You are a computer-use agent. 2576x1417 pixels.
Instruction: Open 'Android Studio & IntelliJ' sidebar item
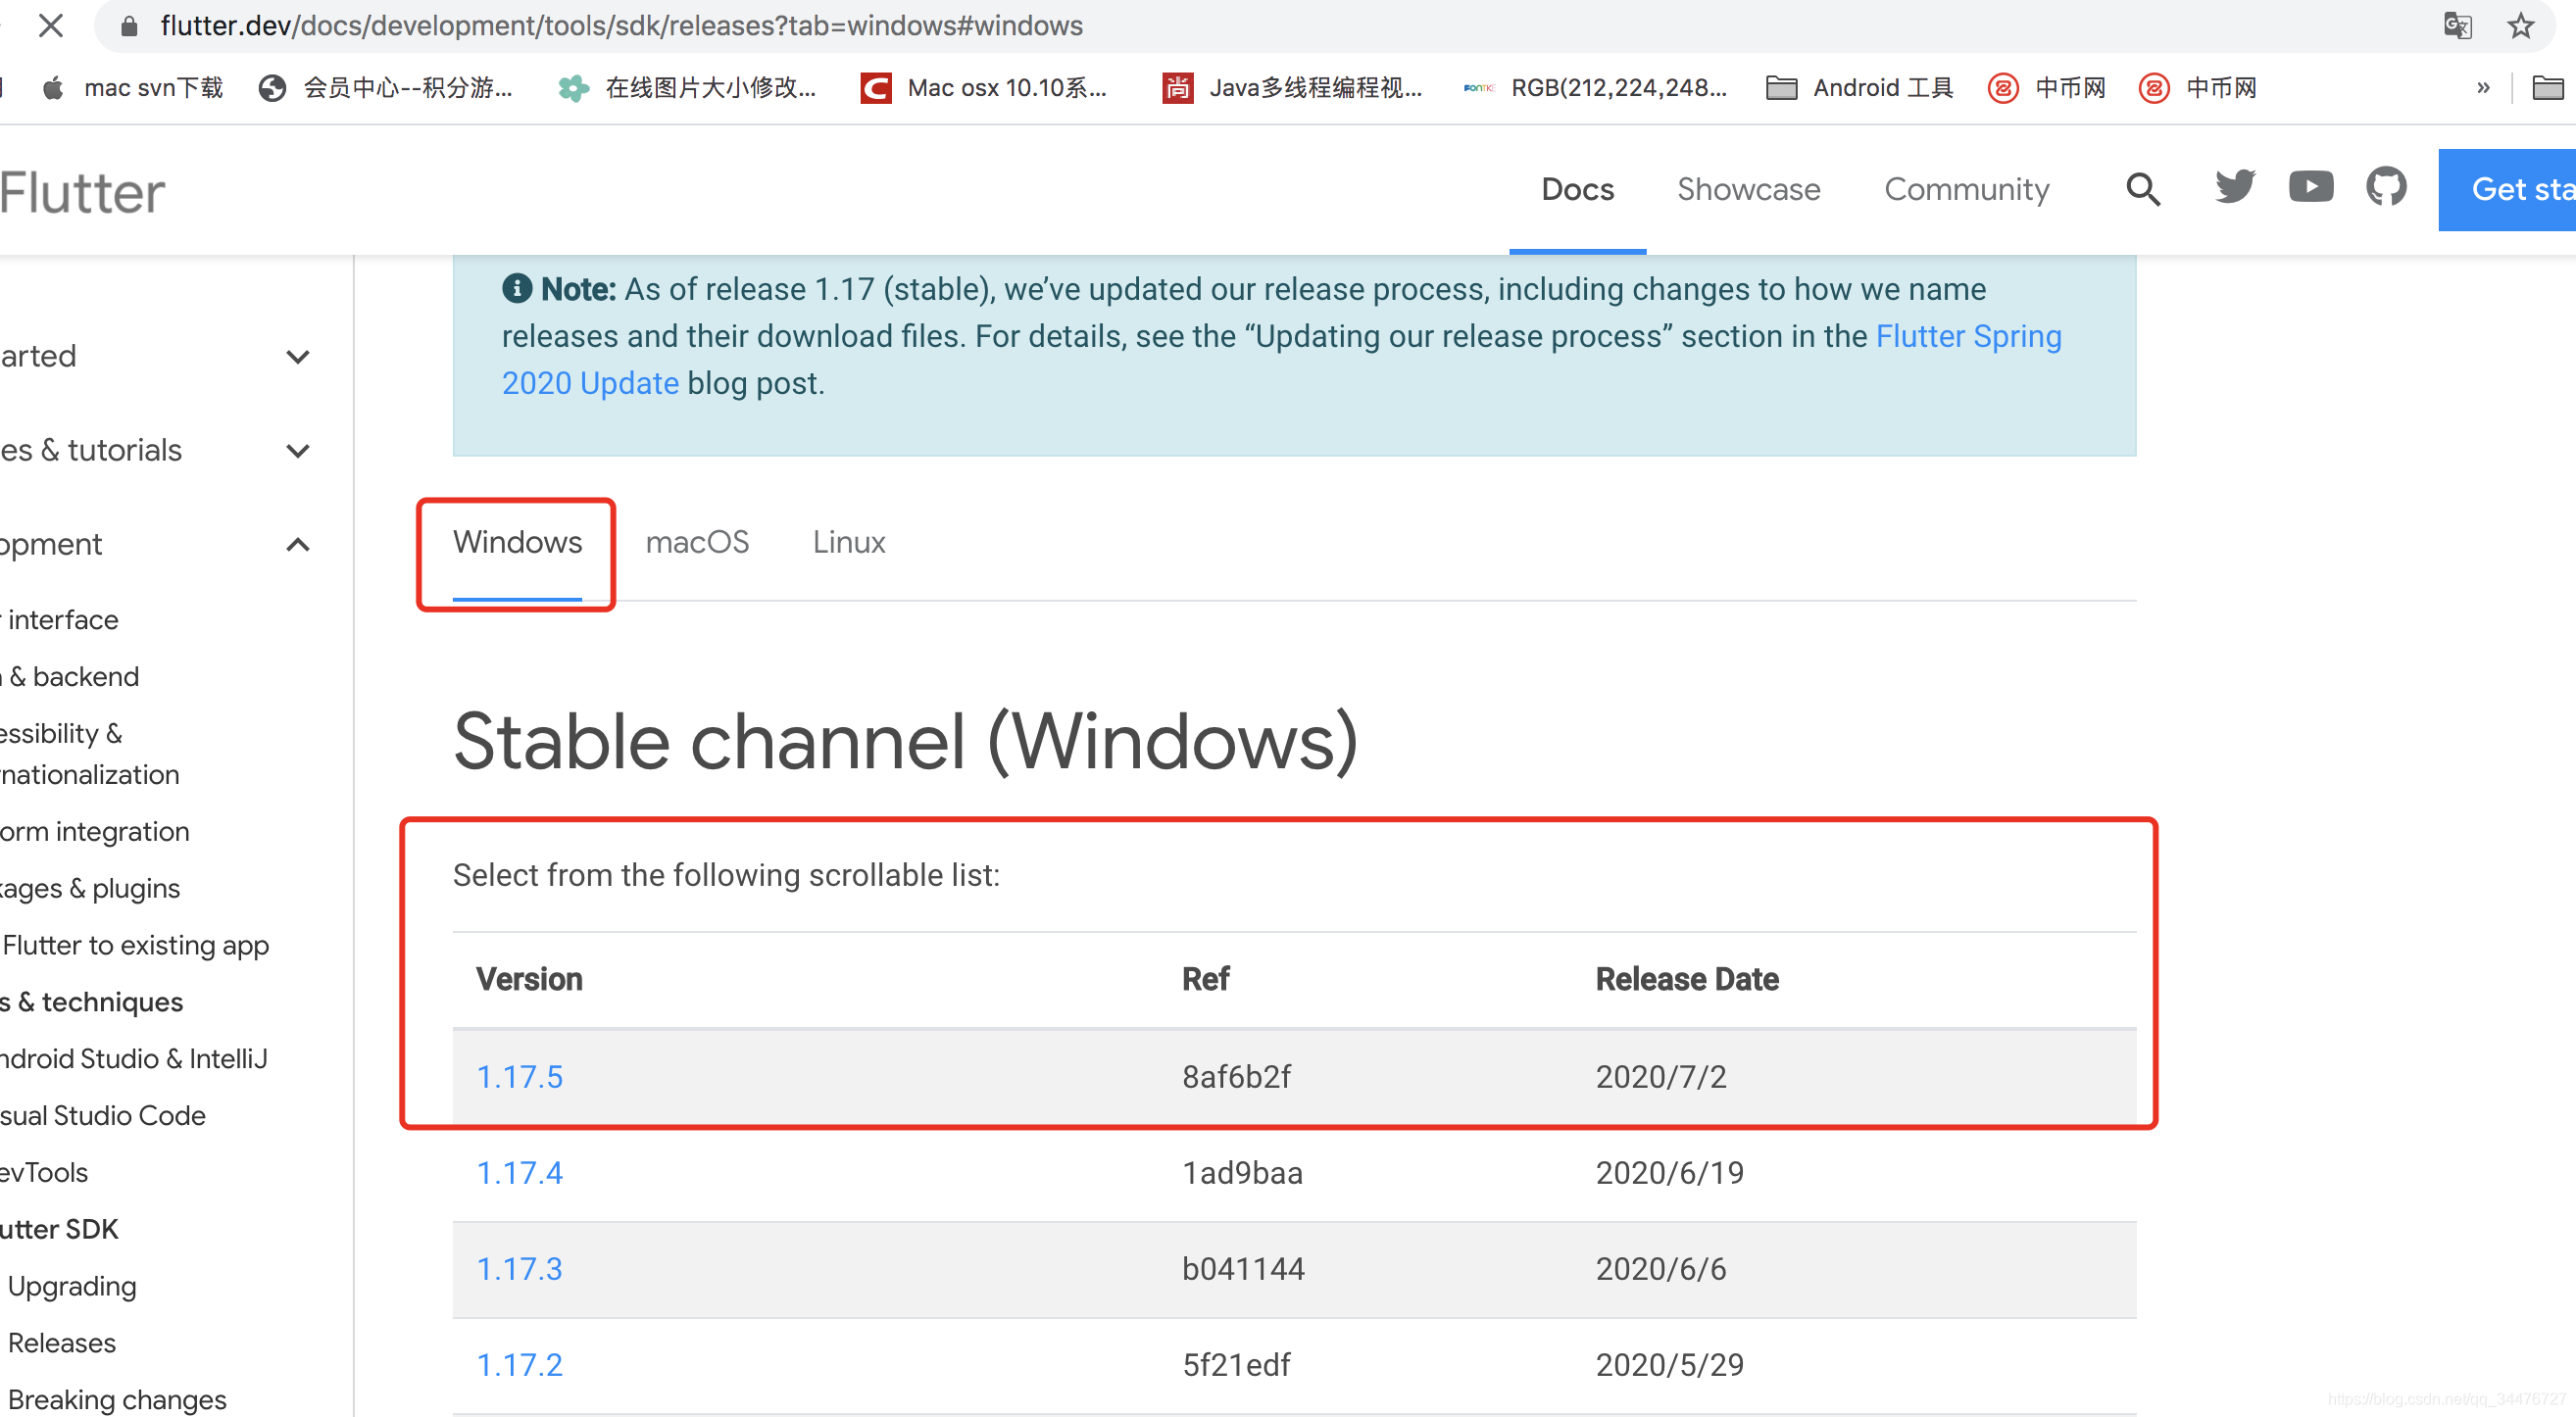pos(134,1059)
